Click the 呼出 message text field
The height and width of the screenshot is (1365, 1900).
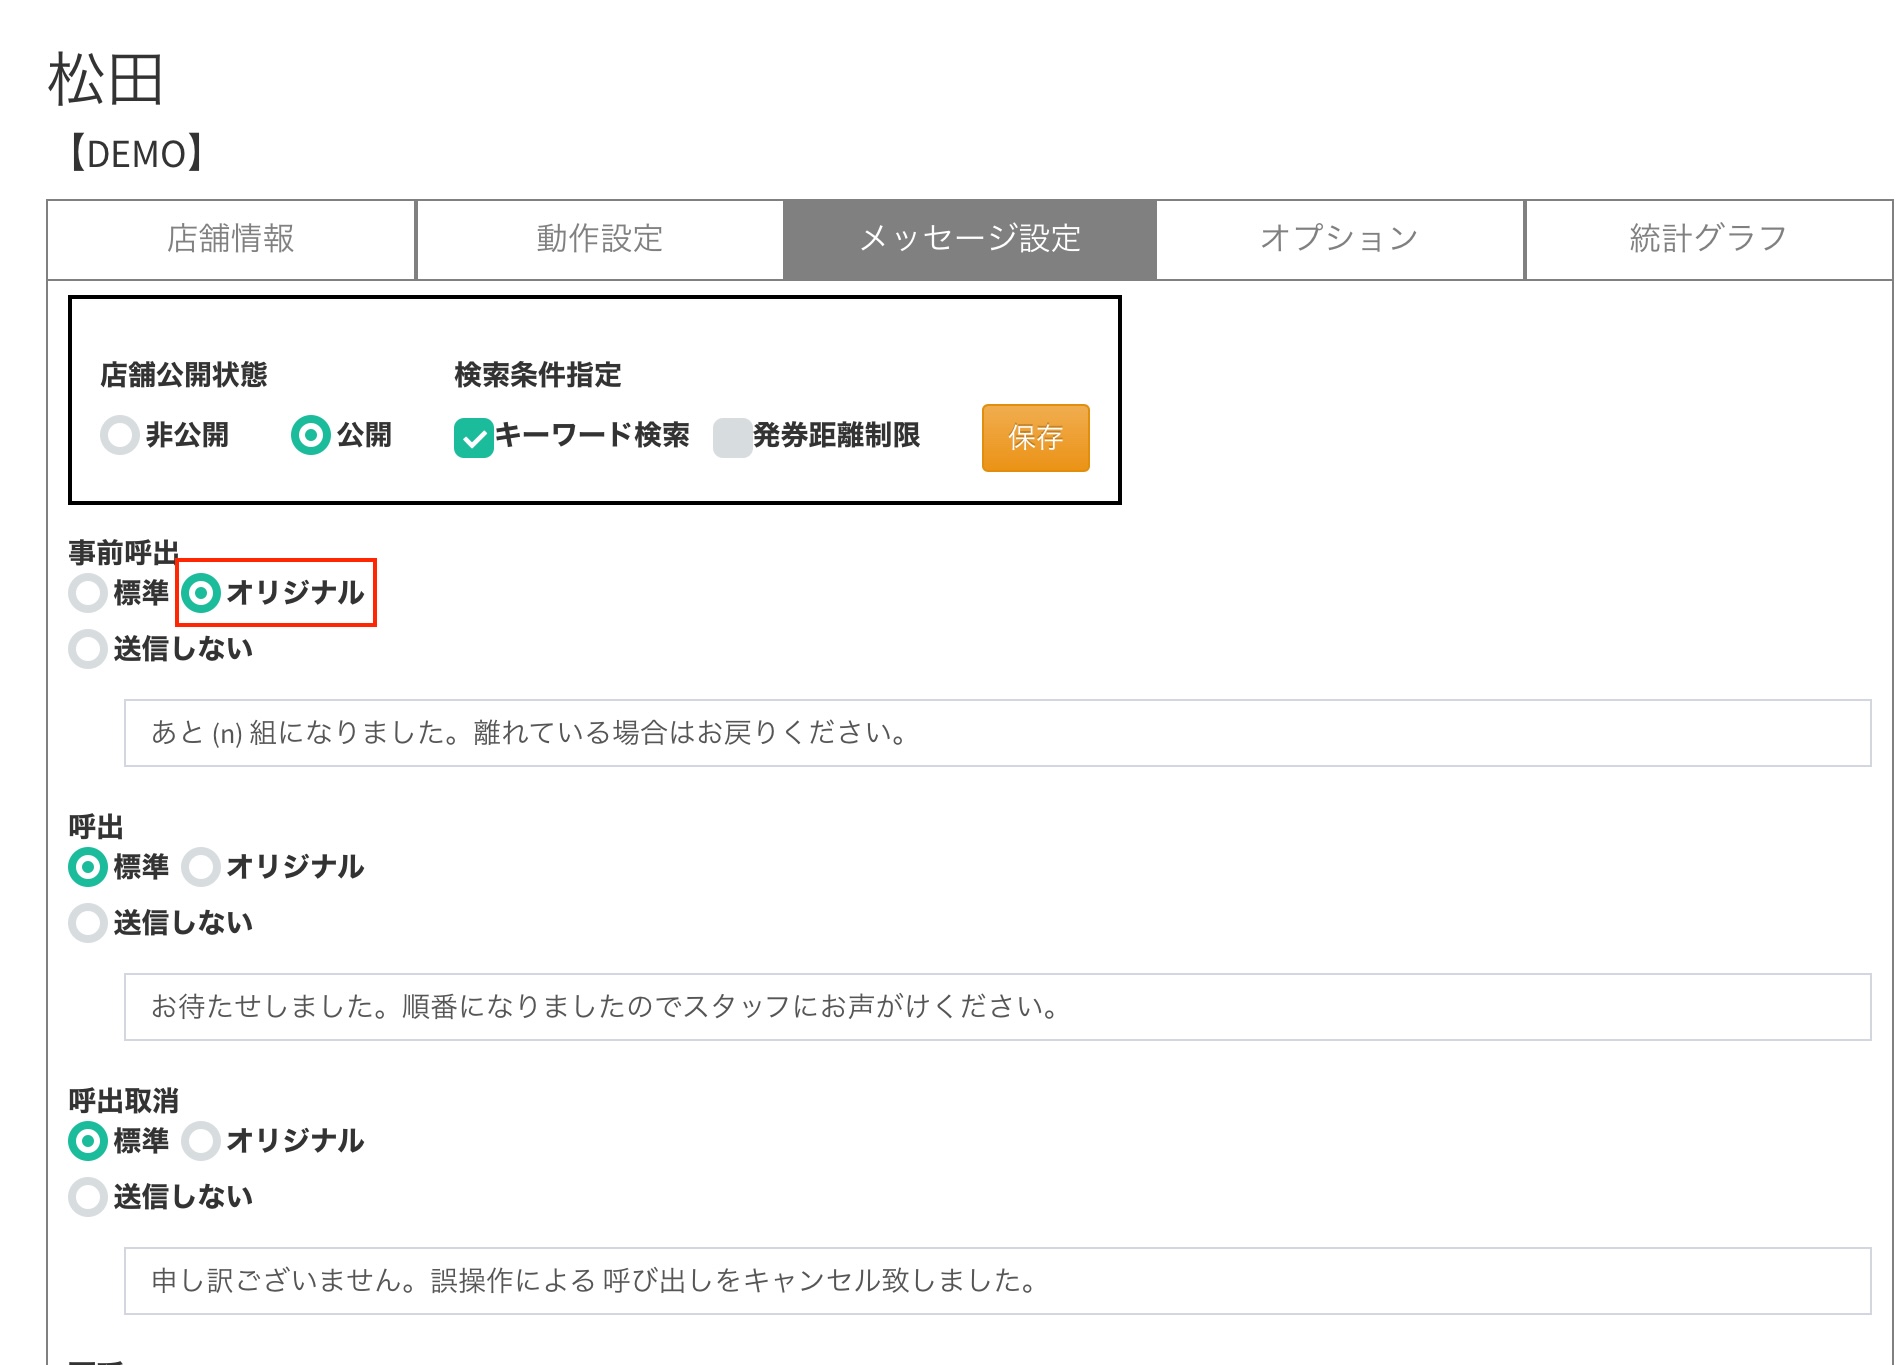997,1007
